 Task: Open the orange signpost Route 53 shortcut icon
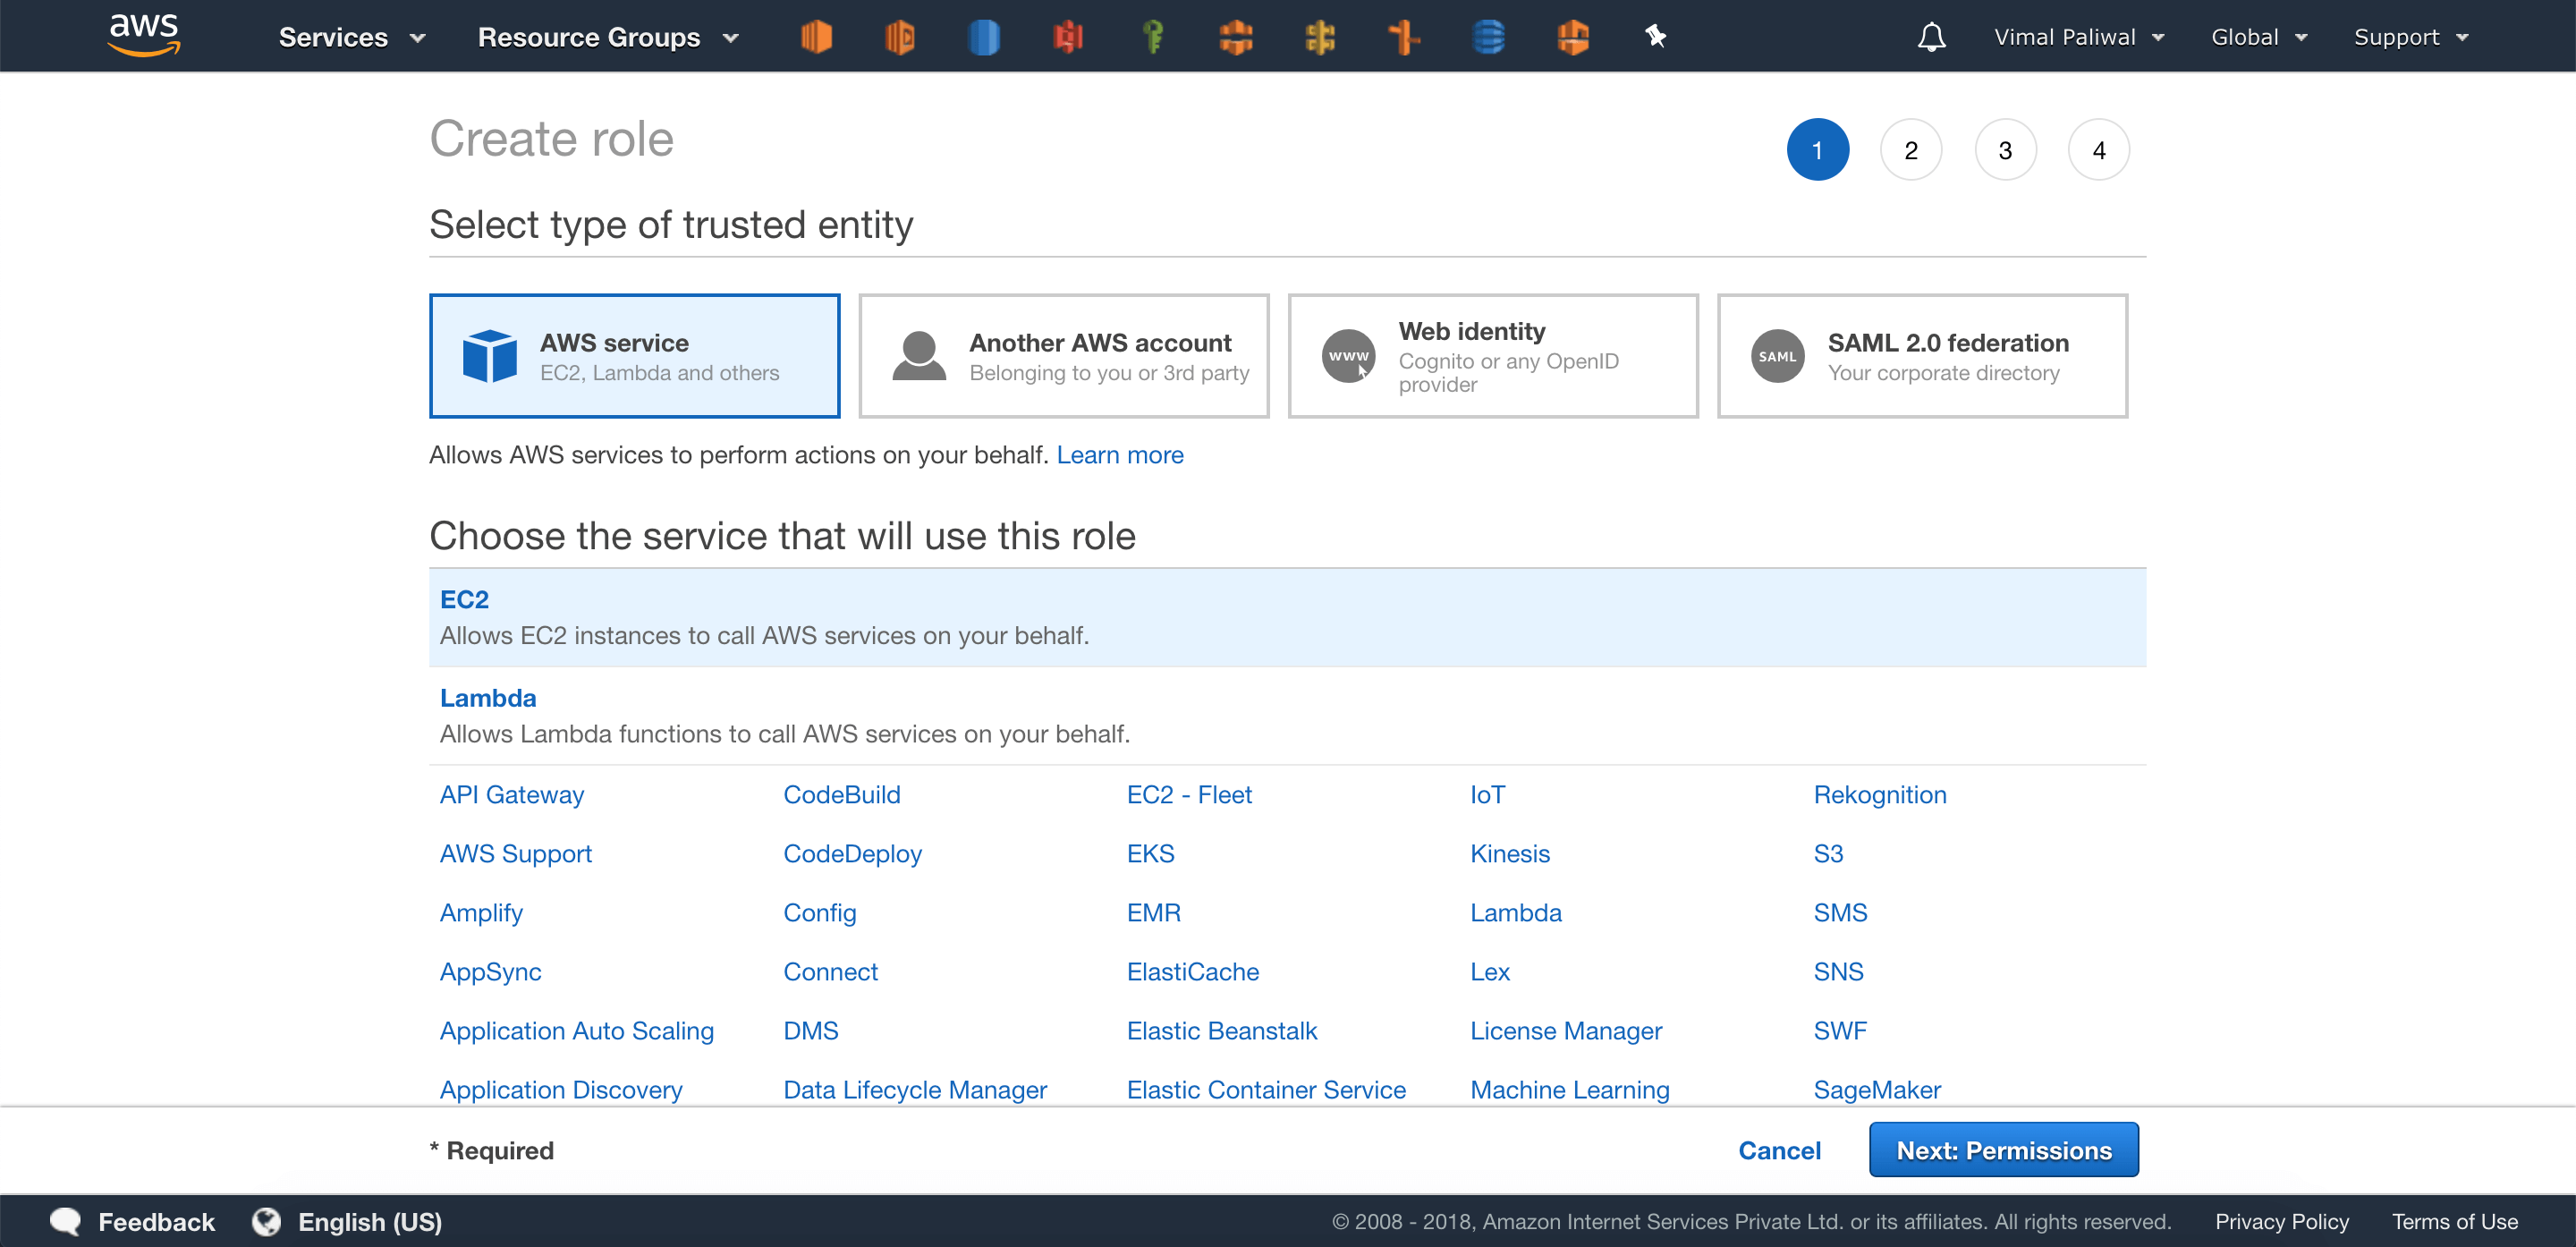click(1404, 37)
